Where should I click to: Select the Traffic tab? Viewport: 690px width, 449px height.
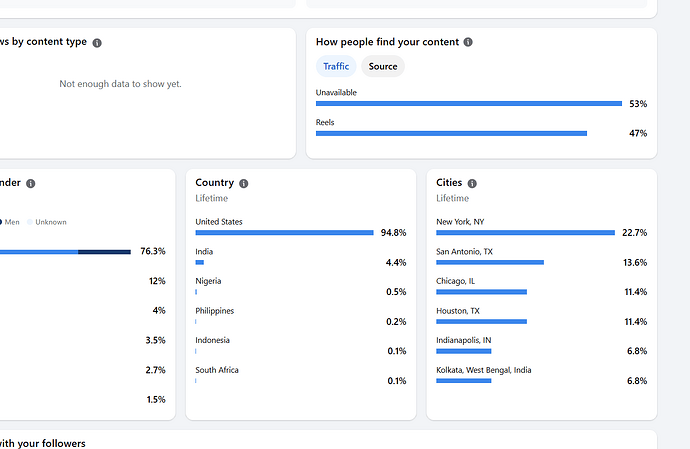tap(336, 66)
